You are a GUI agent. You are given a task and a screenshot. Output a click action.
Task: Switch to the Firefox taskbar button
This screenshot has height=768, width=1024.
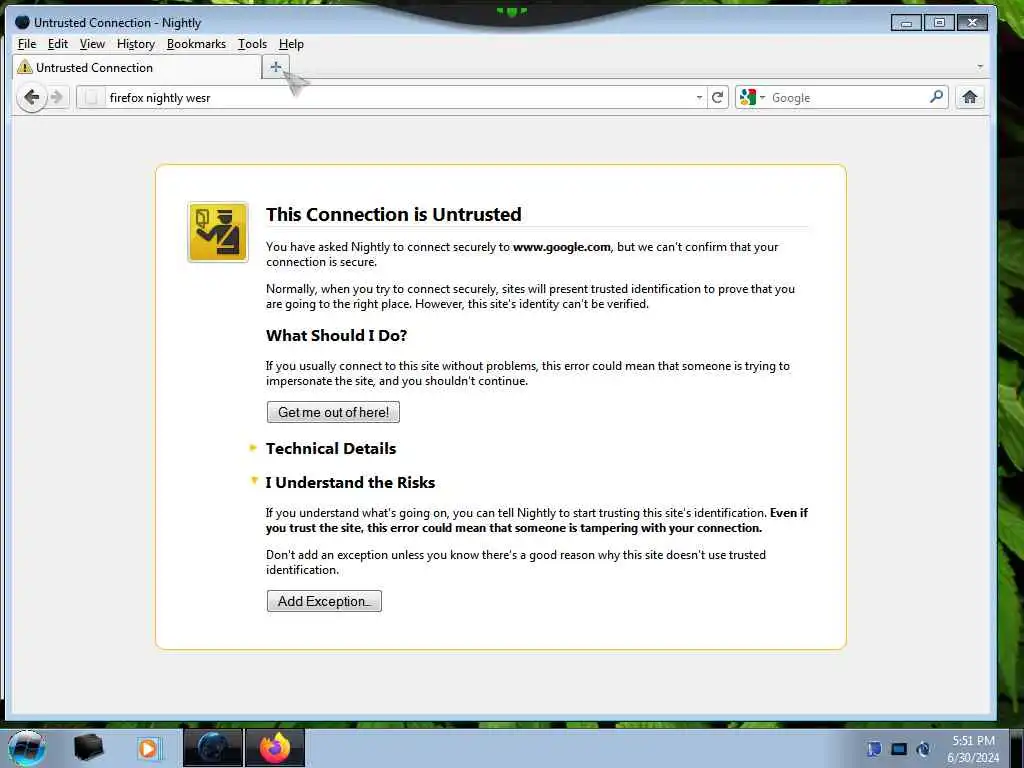(x=275, y=748)
